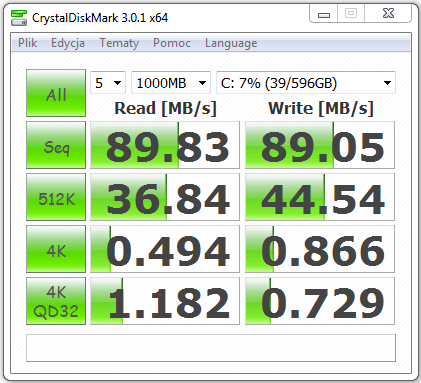
Task: Open the Plik menu
Action: pos(27,43)
